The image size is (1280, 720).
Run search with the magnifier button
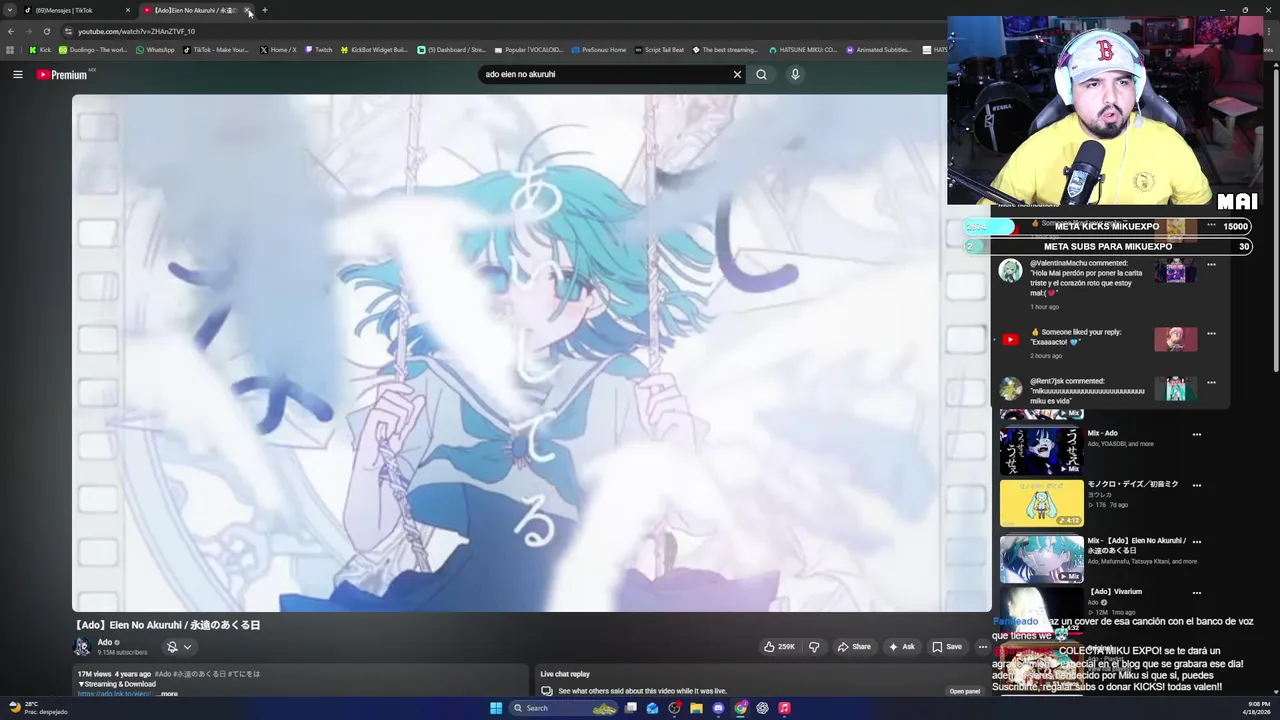click(762, 74)
